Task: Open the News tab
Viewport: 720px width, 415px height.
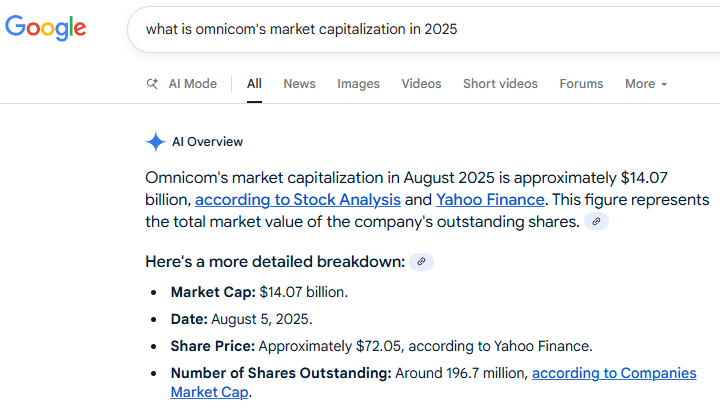Action: tap(299, 84)
